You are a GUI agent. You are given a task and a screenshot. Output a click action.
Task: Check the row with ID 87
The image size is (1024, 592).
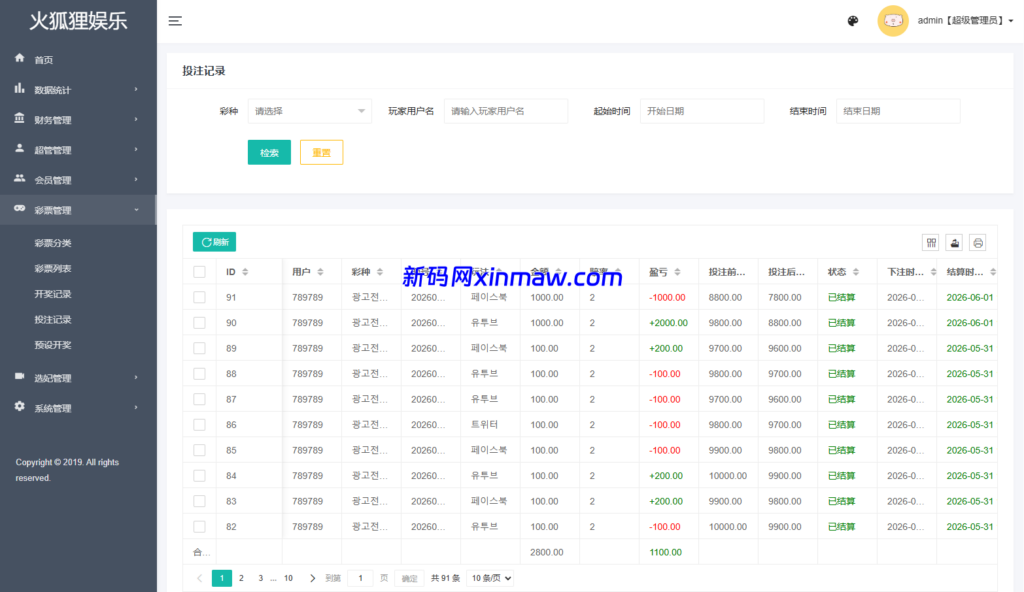pyautogui.click(x=199, y=399)
